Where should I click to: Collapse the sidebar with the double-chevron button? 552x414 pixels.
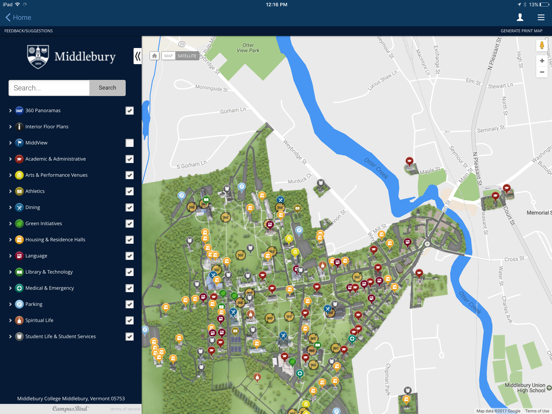137,56
